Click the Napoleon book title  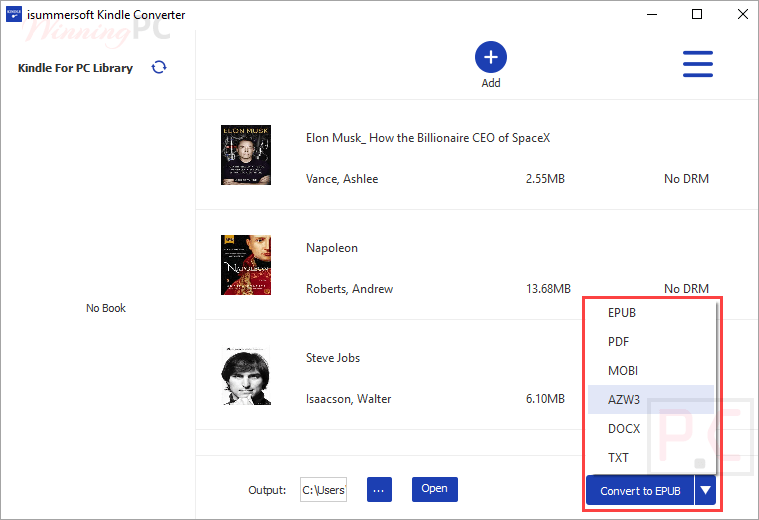pos(332,248)
